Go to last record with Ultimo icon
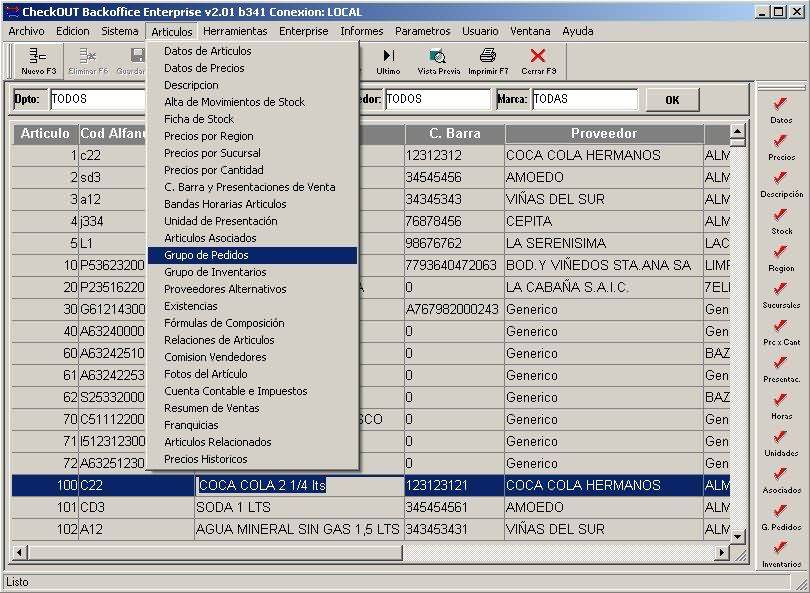The height and width of the screenshot is (593, 810). [388, 61]
